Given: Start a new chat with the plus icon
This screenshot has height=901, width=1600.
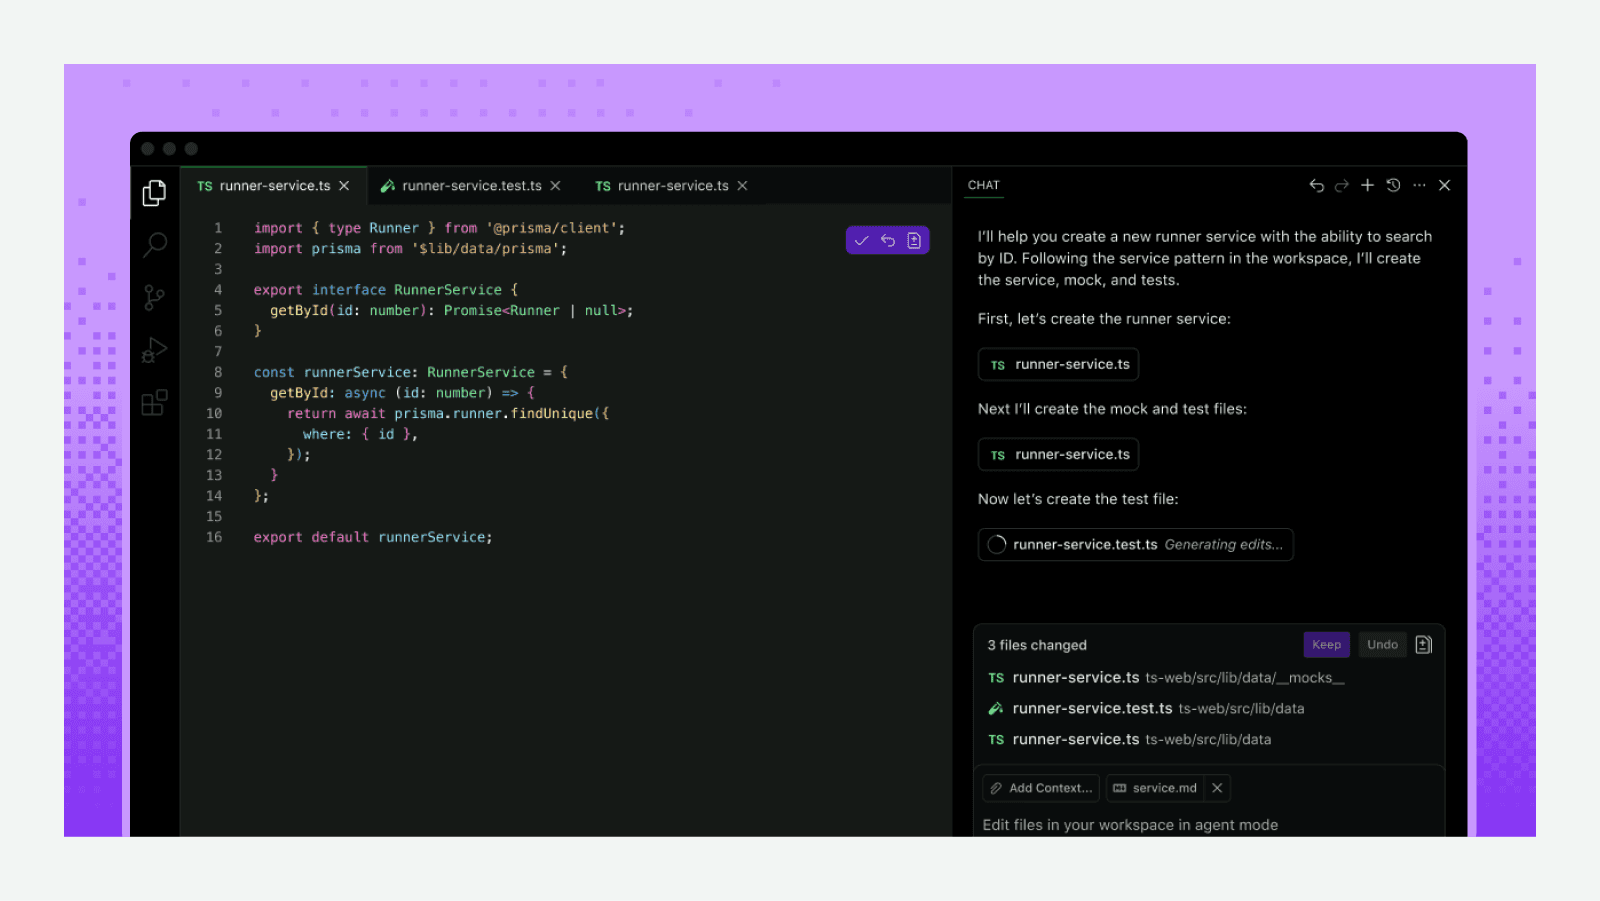Looking at the screenshot, I should [1367, 185].
